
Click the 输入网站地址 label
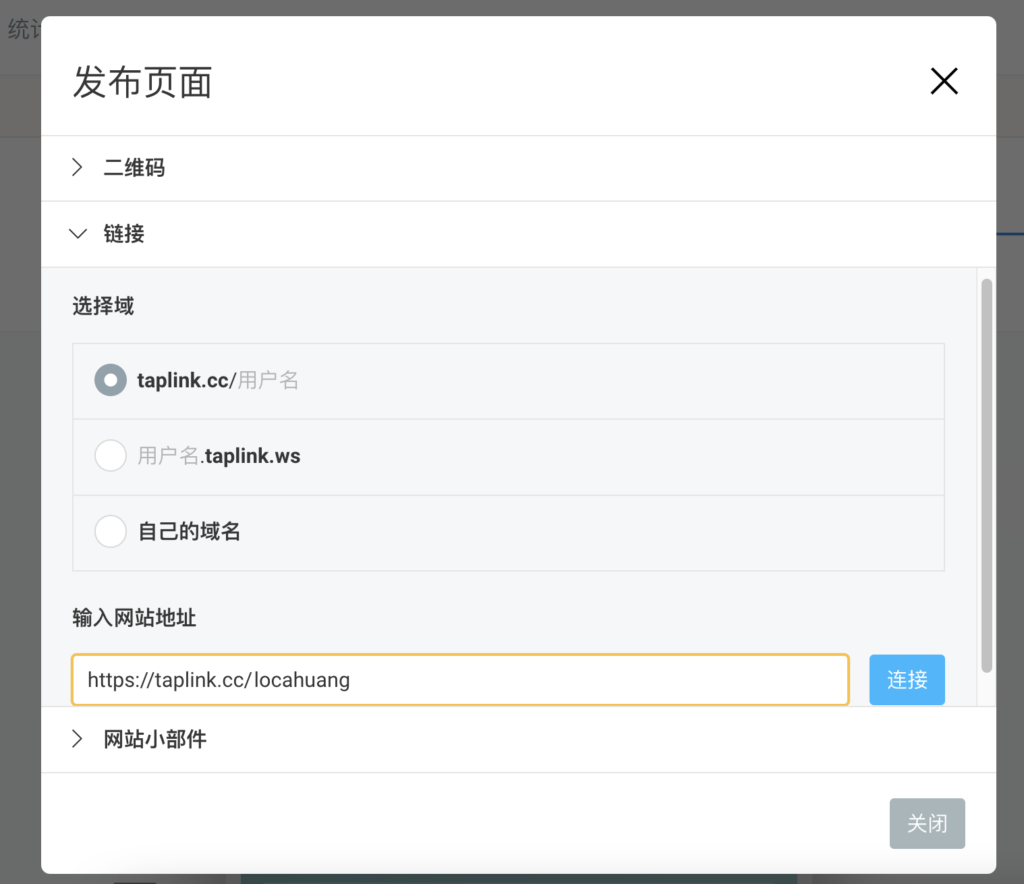tap(134, 617)
